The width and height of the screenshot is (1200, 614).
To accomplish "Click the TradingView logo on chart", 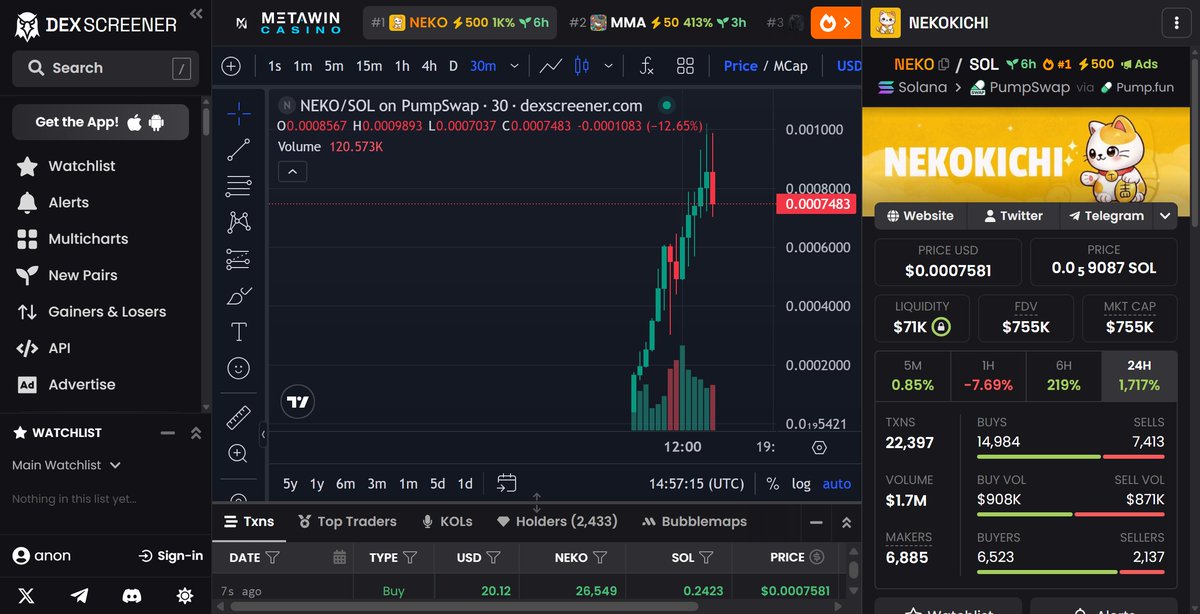I will [x=298, y=402].
